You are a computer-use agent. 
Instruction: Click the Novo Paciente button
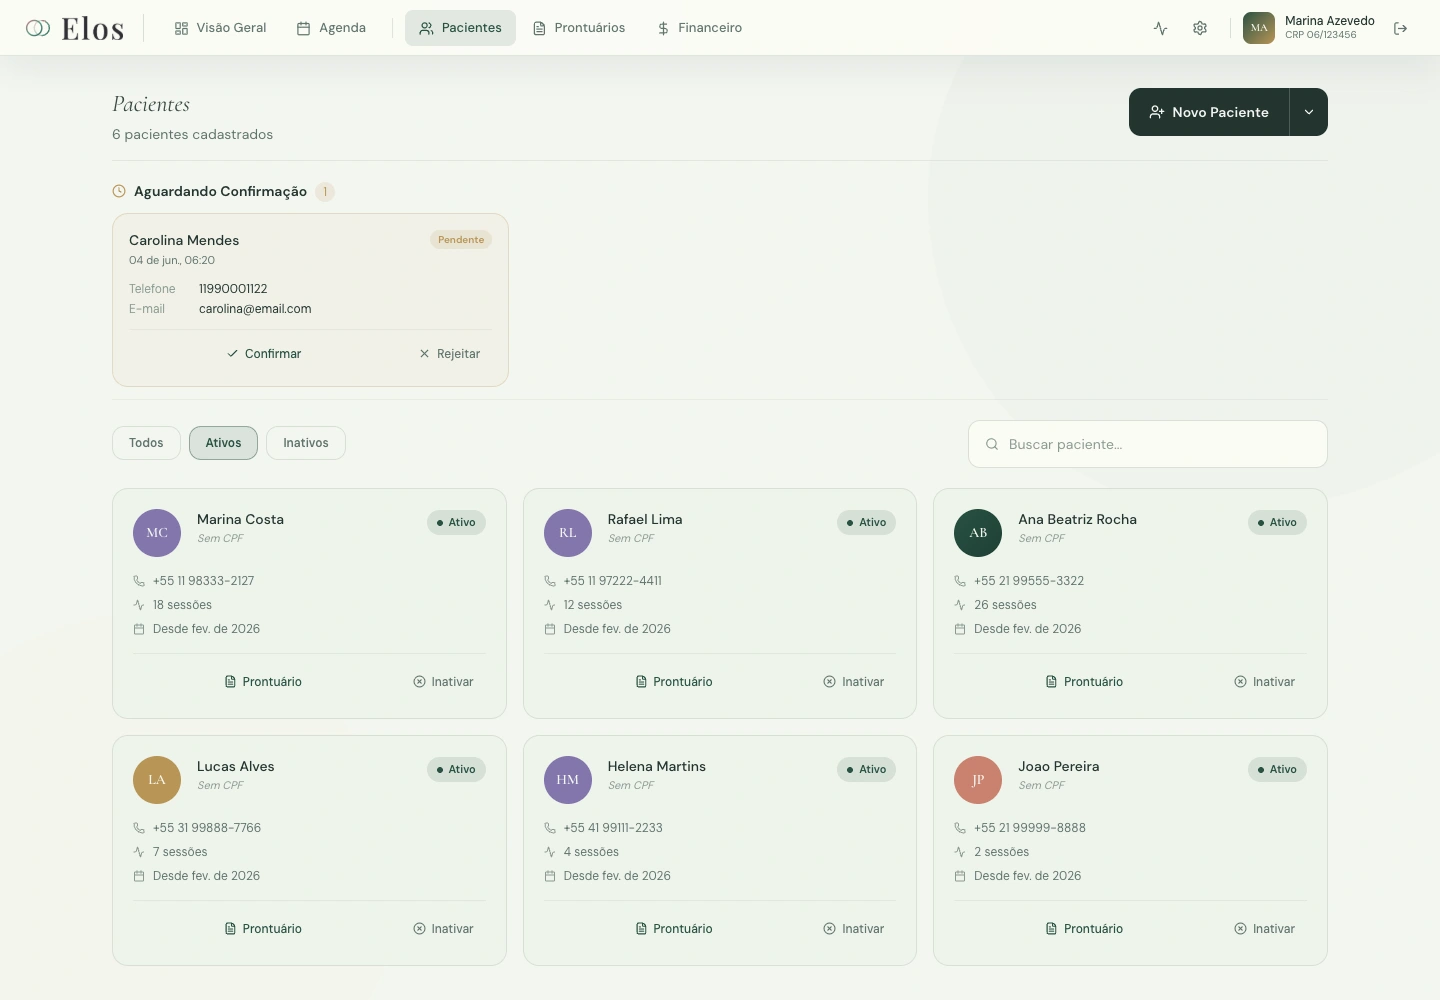(1209, 112)
